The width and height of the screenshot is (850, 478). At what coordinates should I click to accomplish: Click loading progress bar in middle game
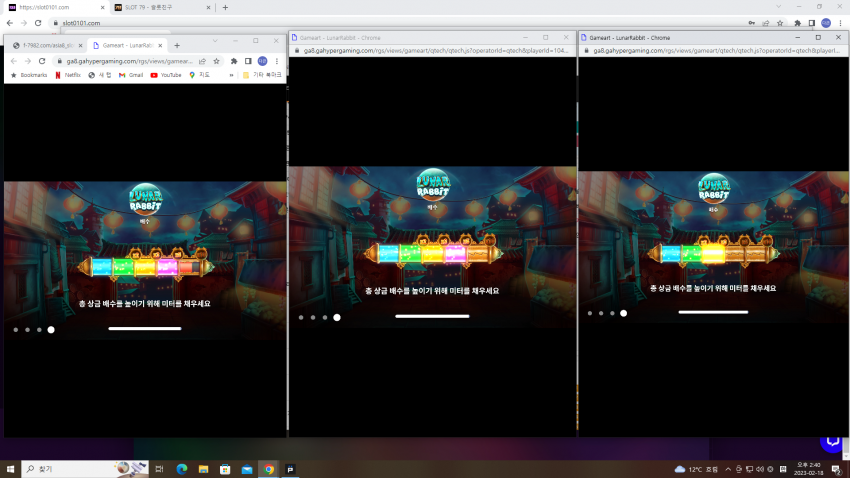coord(432,316)
